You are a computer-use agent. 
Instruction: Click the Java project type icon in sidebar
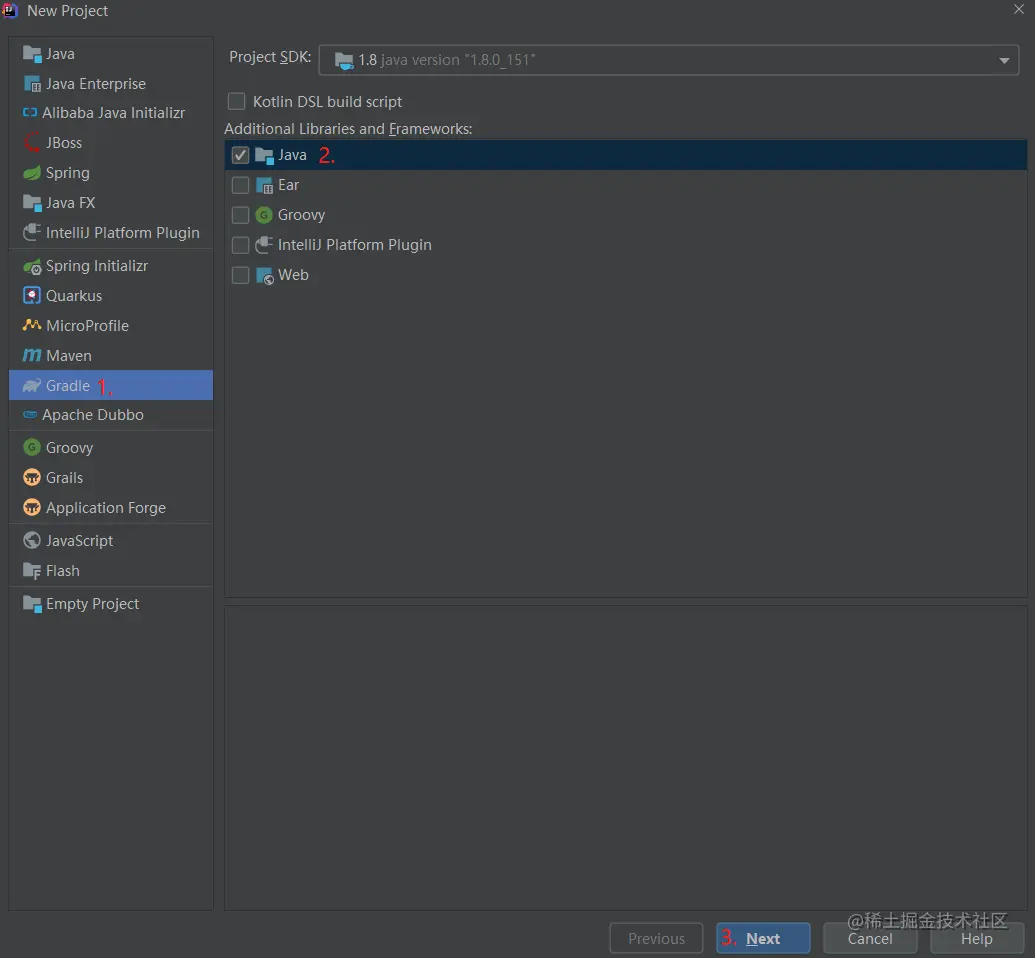point(32,54)
